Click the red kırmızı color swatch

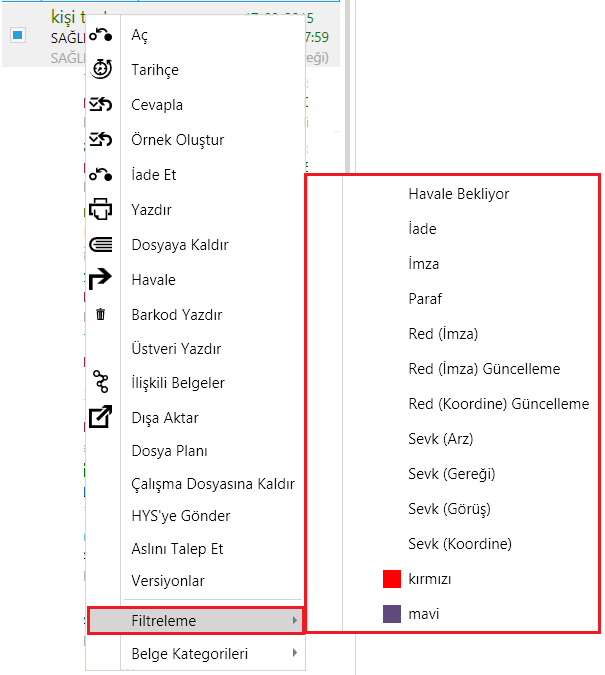tap(392, 579)
